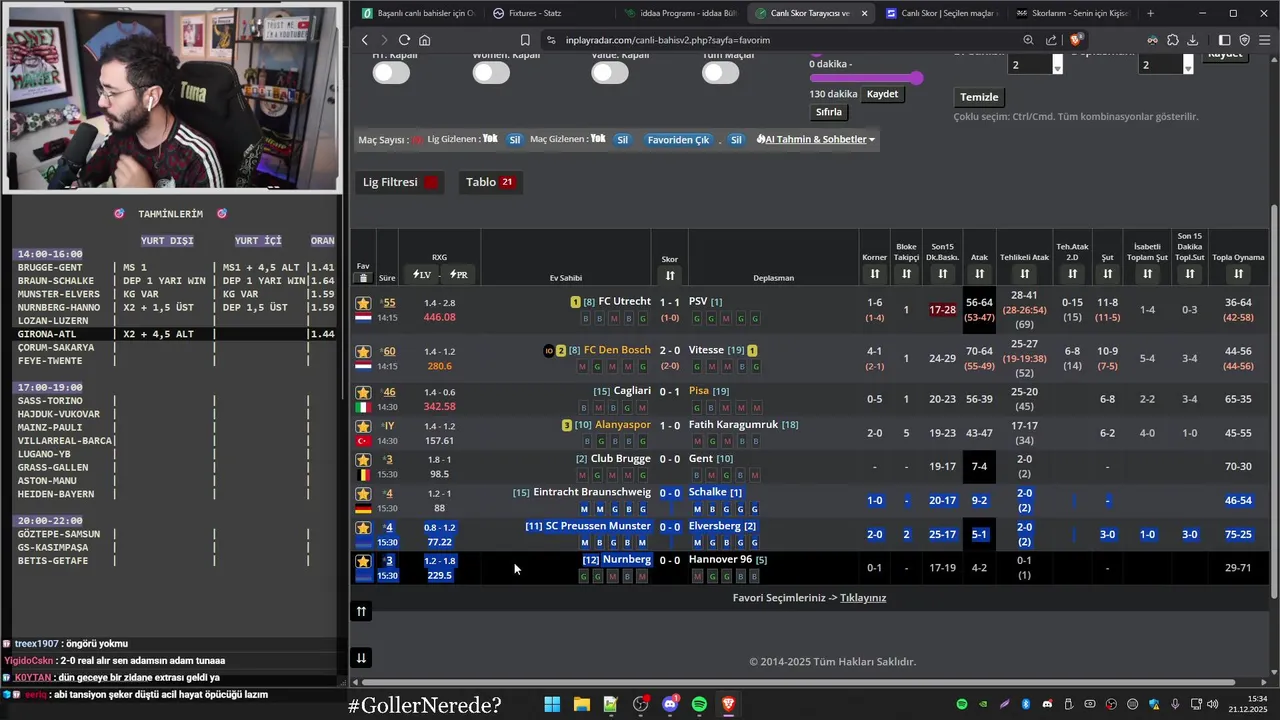
Task: Open Windows Start menu
Action: pyautogui.click(x=552, y=705)
